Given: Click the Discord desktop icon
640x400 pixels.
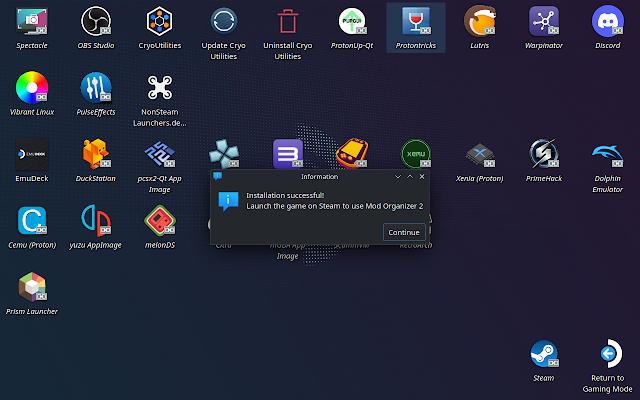Looking at the screenshot, I should (607, 21).
